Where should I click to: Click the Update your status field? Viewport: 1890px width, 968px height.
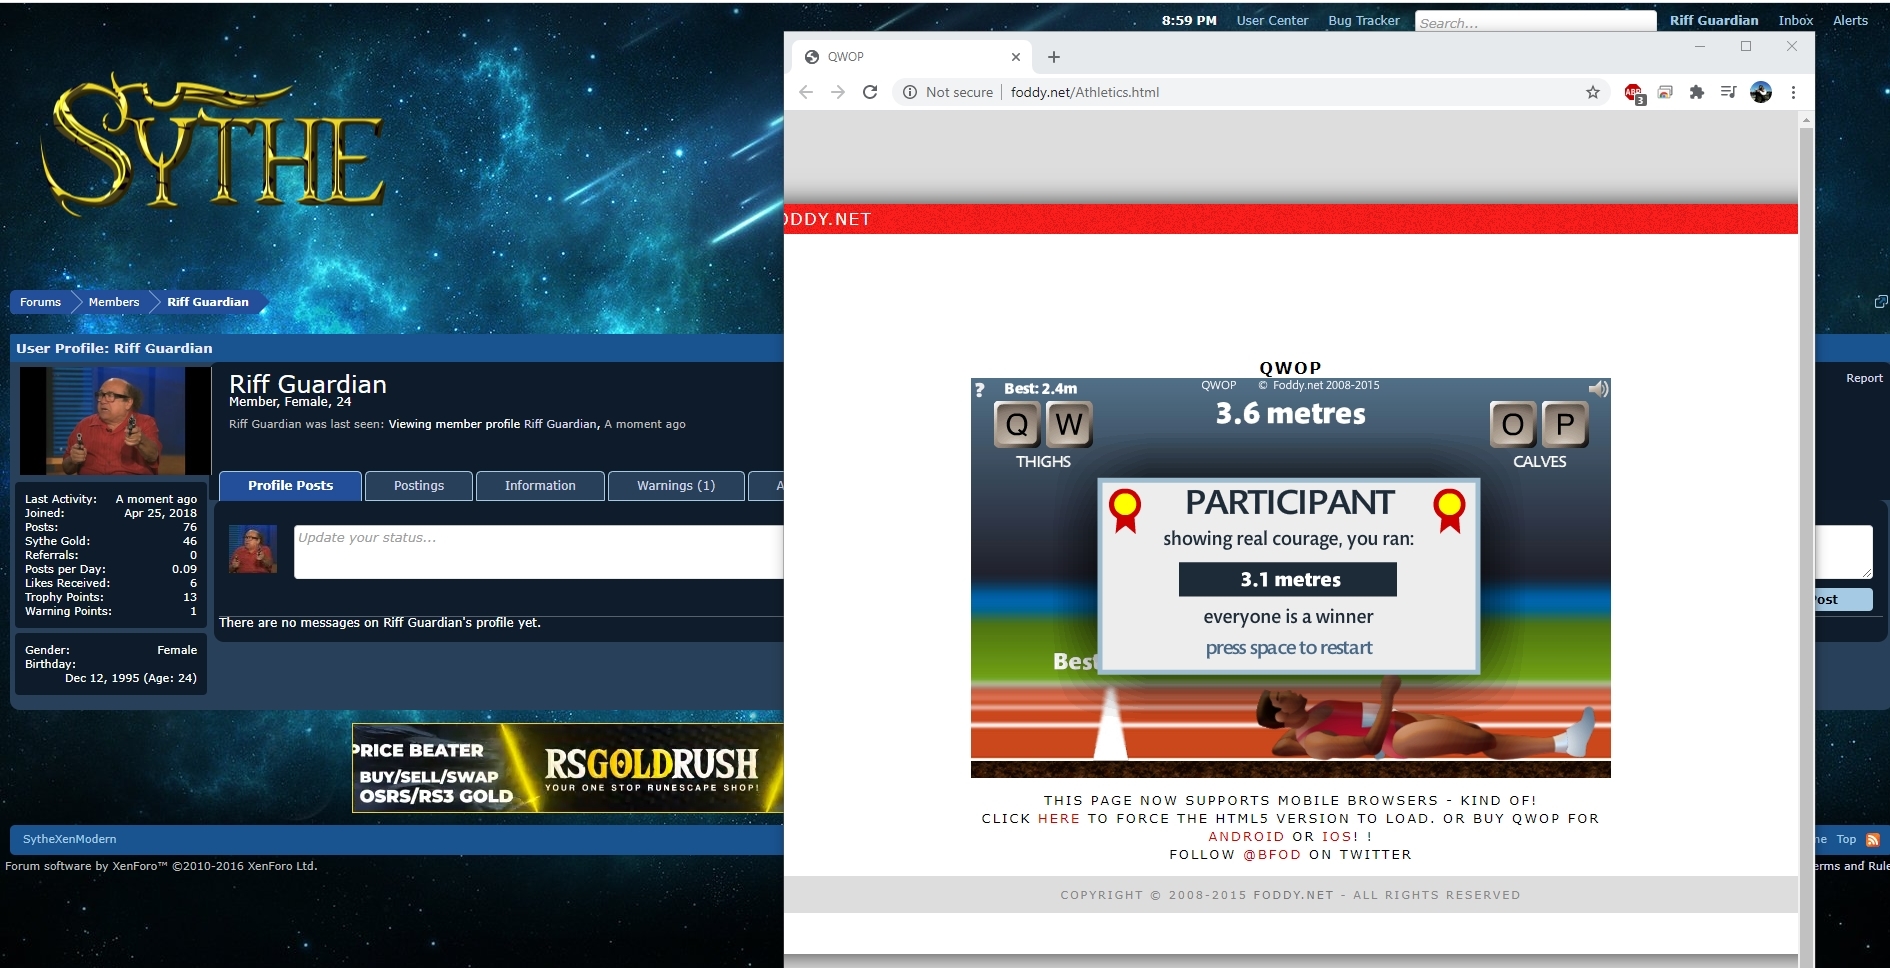click(x=539, y=552)
